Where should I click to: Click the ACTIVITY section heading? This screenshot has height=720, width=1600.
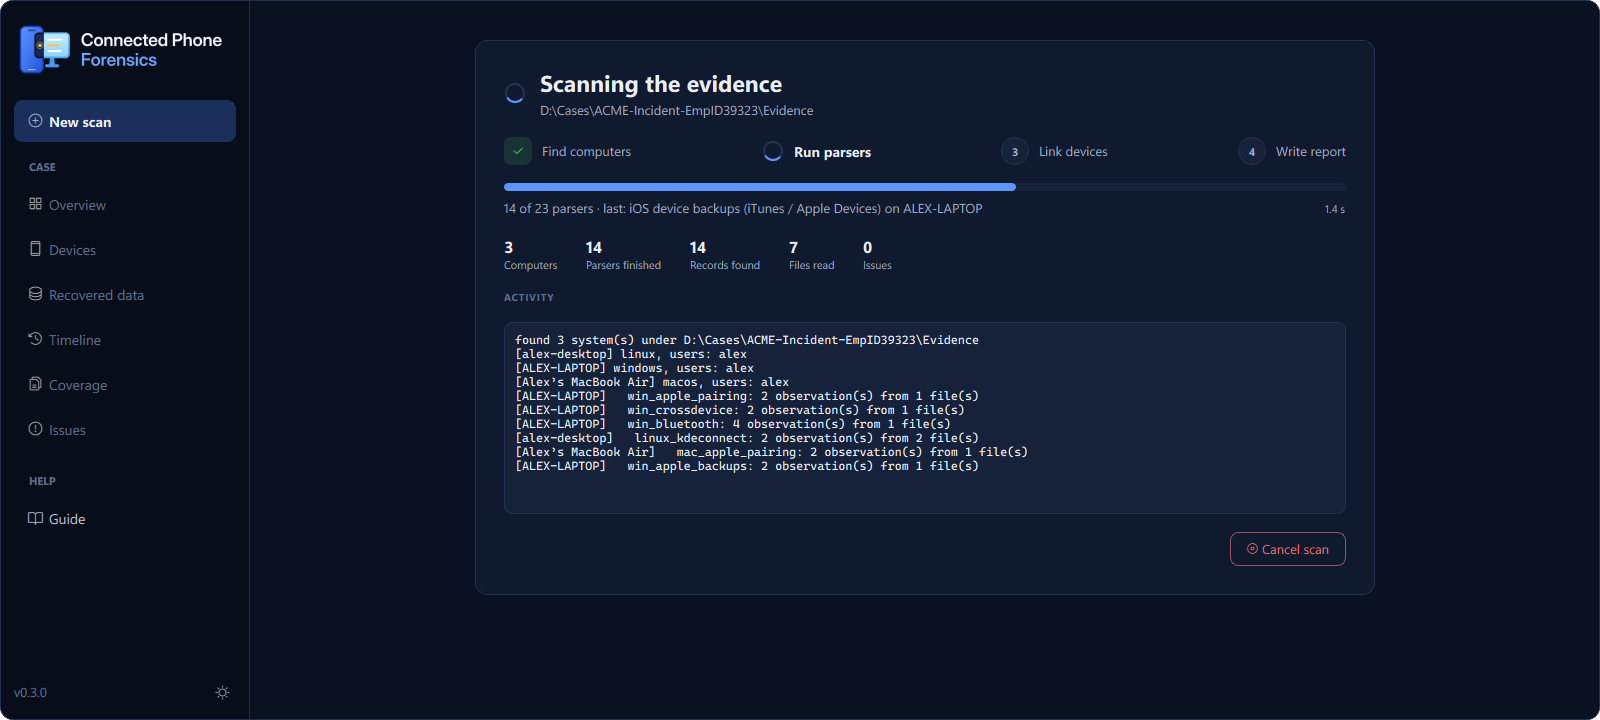click(x=529, y=298)
